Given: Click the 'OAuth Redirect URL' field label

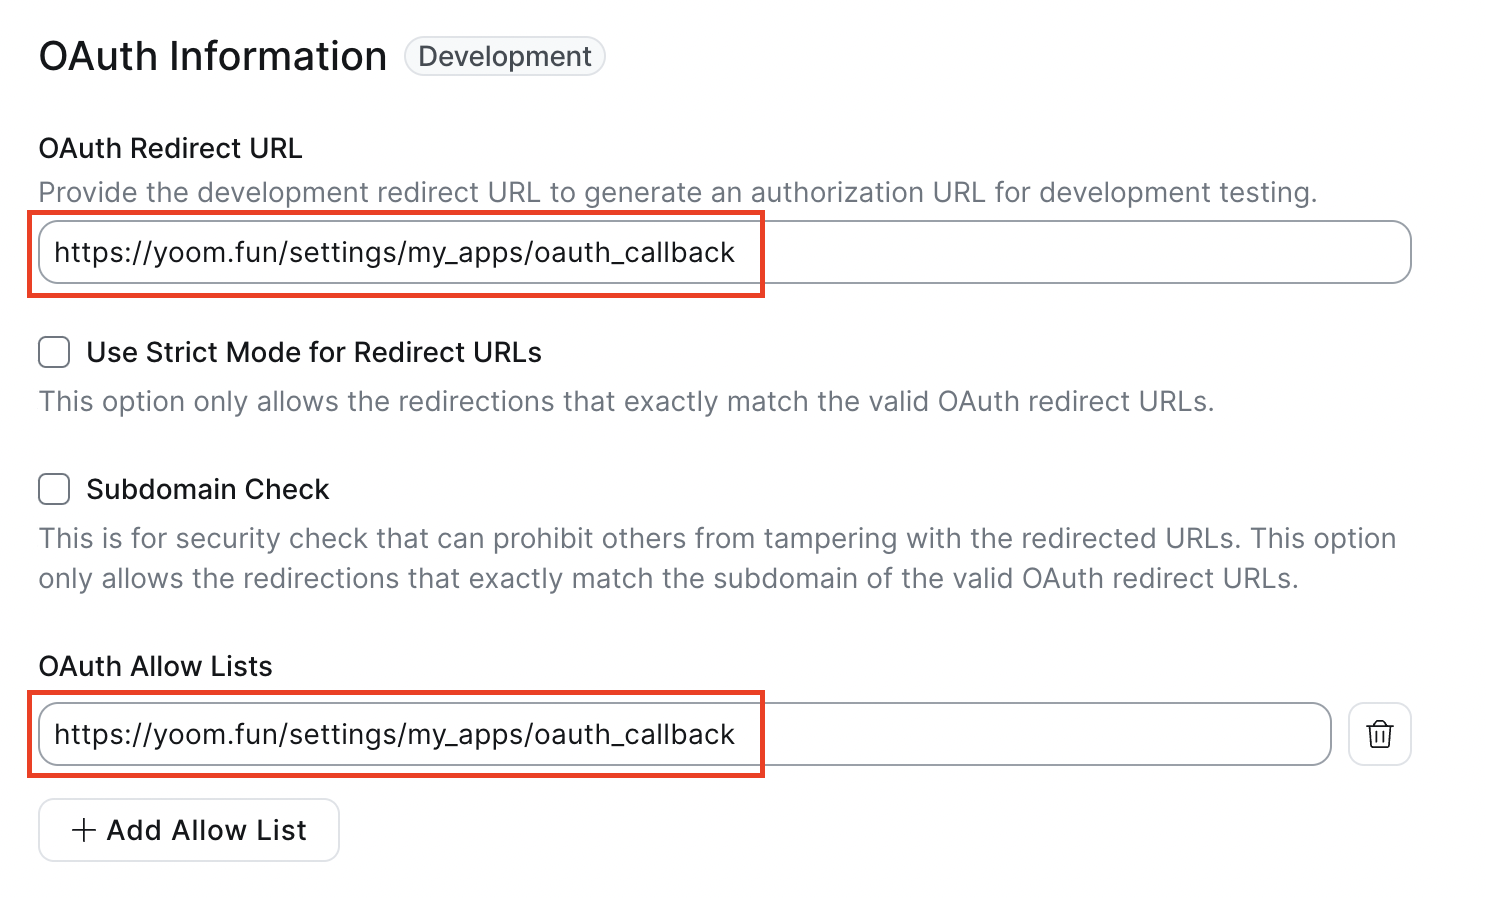Looking at the screenshot, I should [x=170, y=148].
